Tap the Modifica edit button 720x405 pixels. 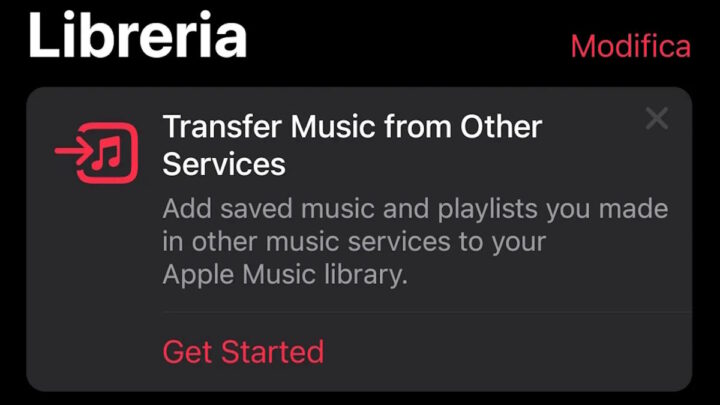point(630,46)
